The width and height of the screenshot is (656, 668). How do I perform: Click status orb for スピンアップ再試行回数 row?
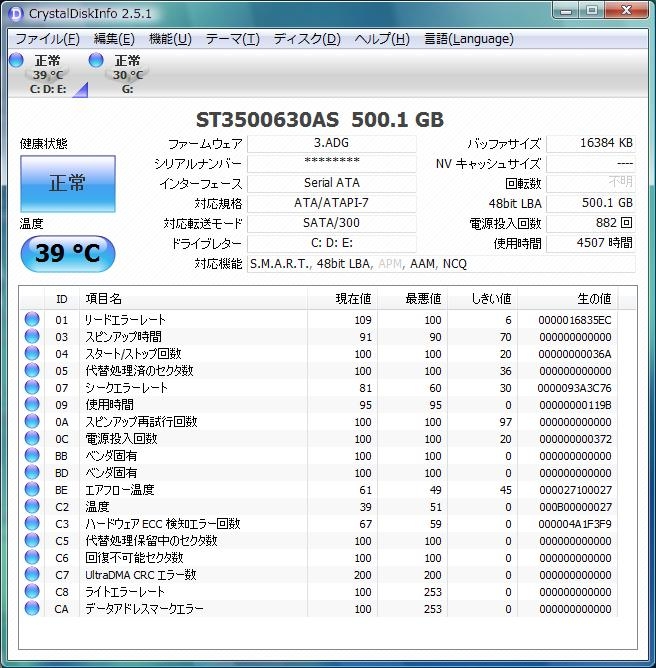pyautogui.click(x=32, y=422)
